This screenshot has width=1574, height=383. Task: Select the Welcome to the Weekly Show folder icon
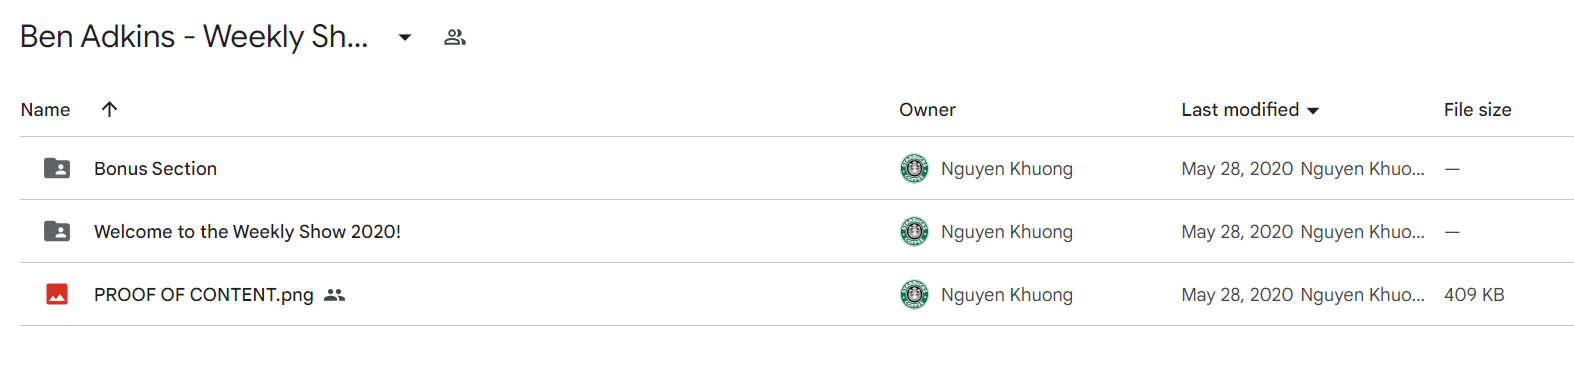coord(57,231)
